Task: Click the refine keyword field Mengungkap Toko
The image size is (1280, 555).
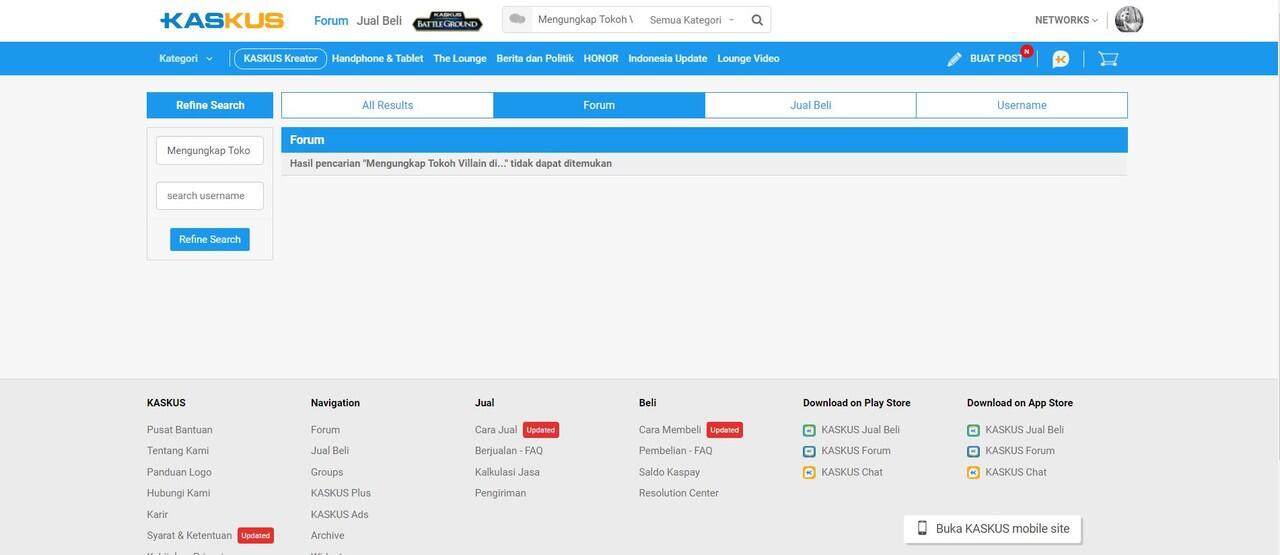Action: (210, 151)
